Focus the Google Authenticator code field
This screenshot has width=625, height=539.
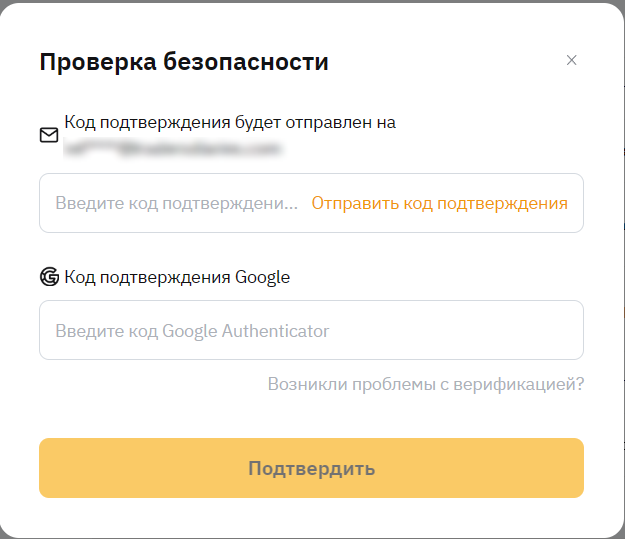[x=311, y=330]
